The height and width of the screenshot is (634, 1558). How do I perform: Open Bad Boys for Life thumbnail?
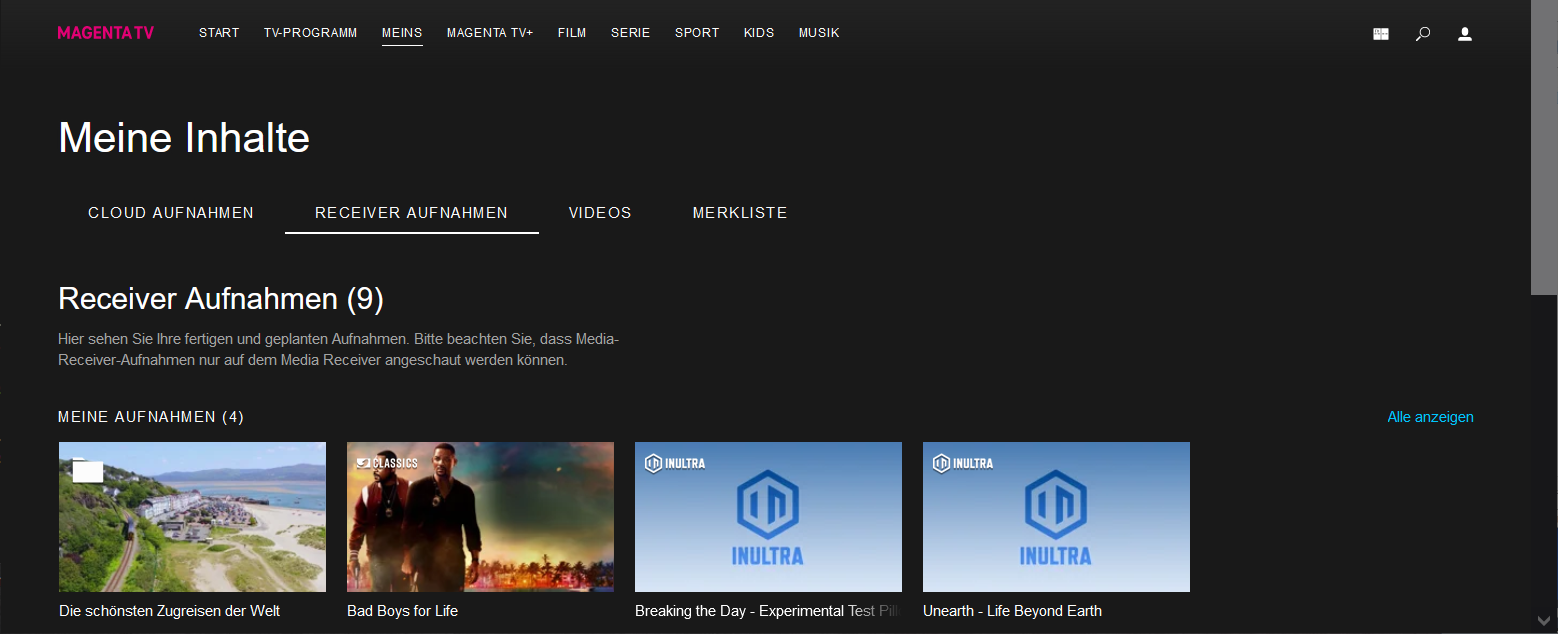[480, 517]
